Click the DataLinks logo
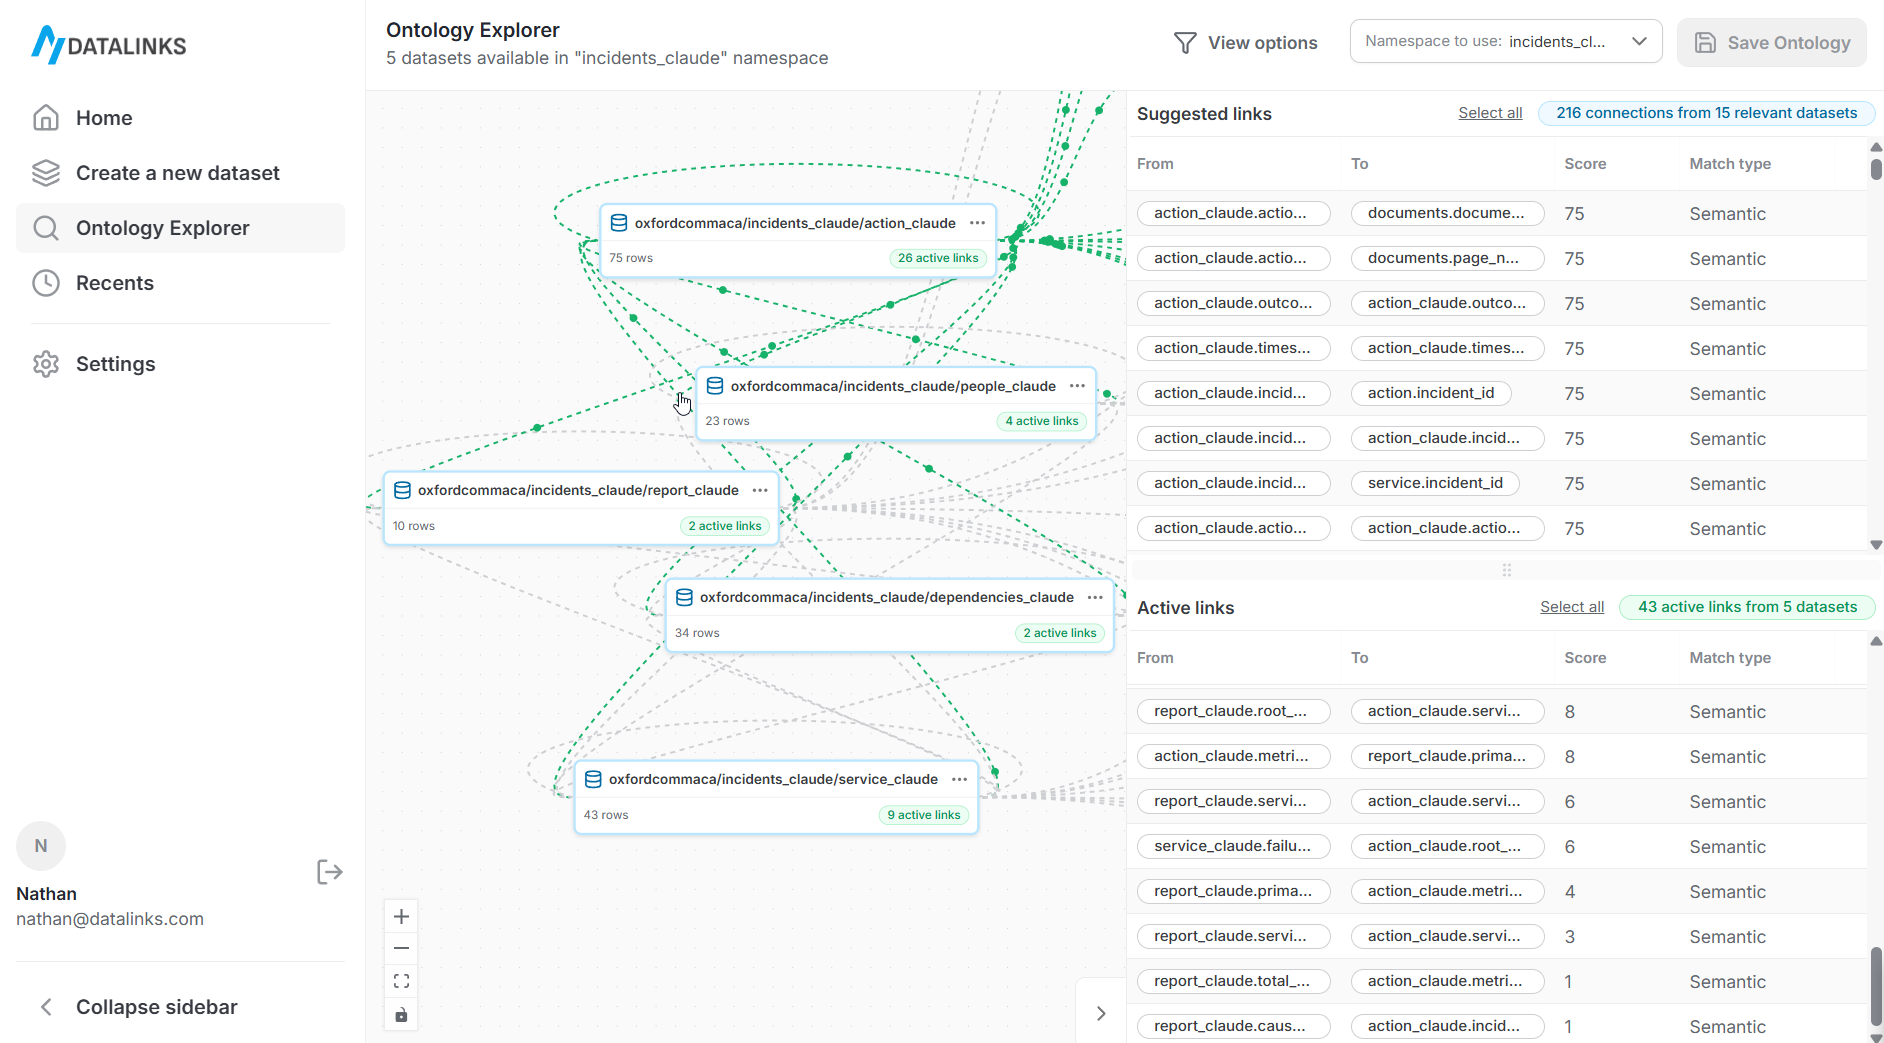 point(107,44)
